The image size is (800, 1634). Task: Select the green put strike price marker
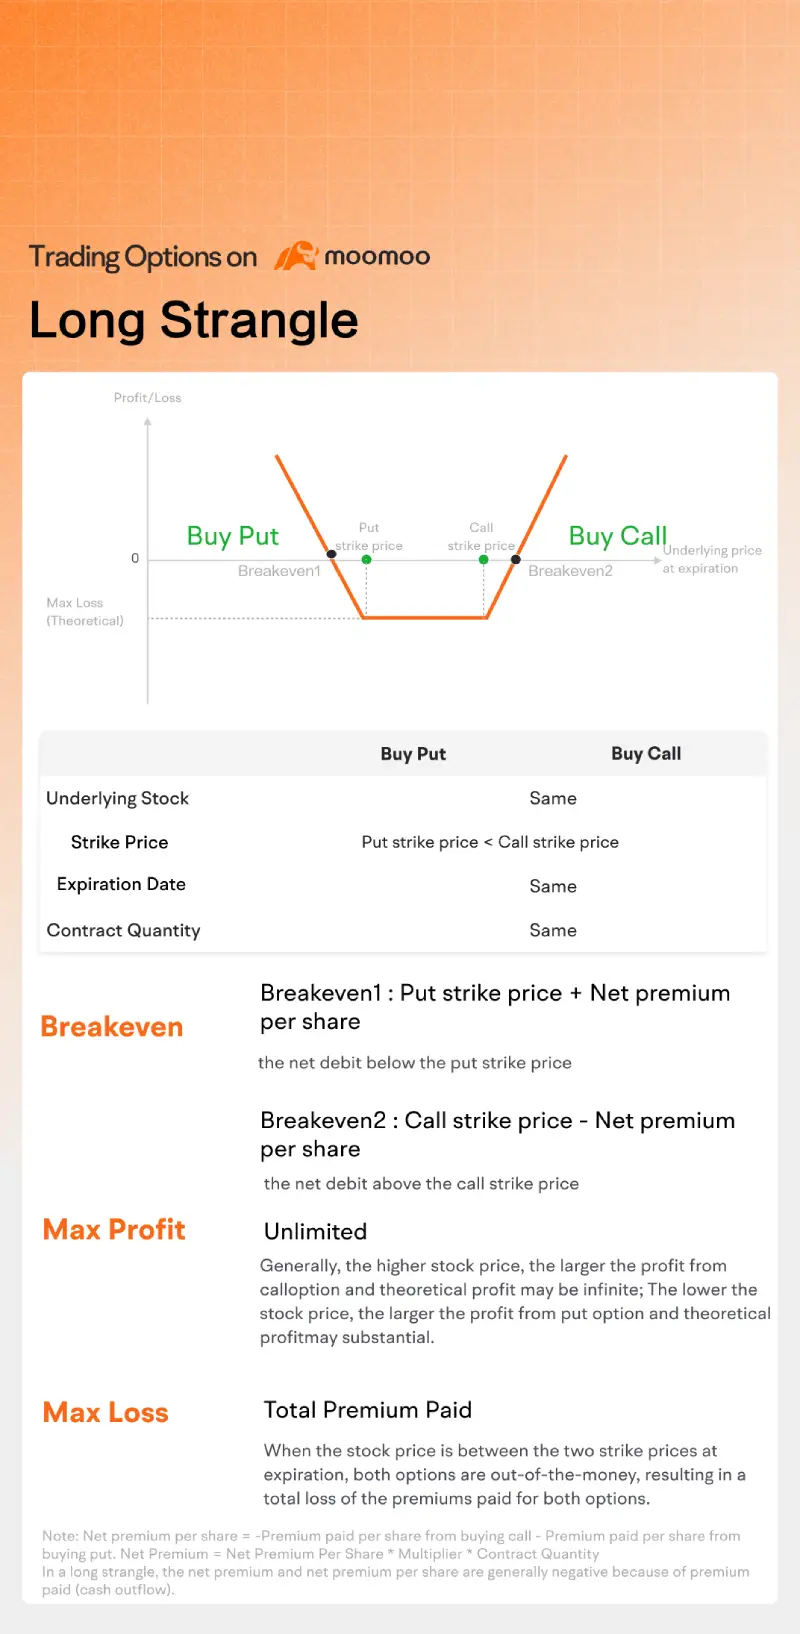pyautogui.click(x=366, y=560)
